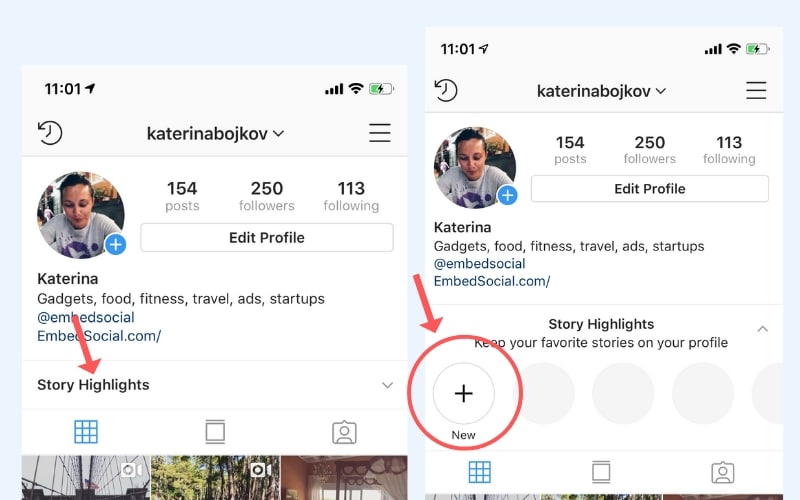
Task: Select the tagged photos tab in left screenshot
Action: click(x=344, y=432)
